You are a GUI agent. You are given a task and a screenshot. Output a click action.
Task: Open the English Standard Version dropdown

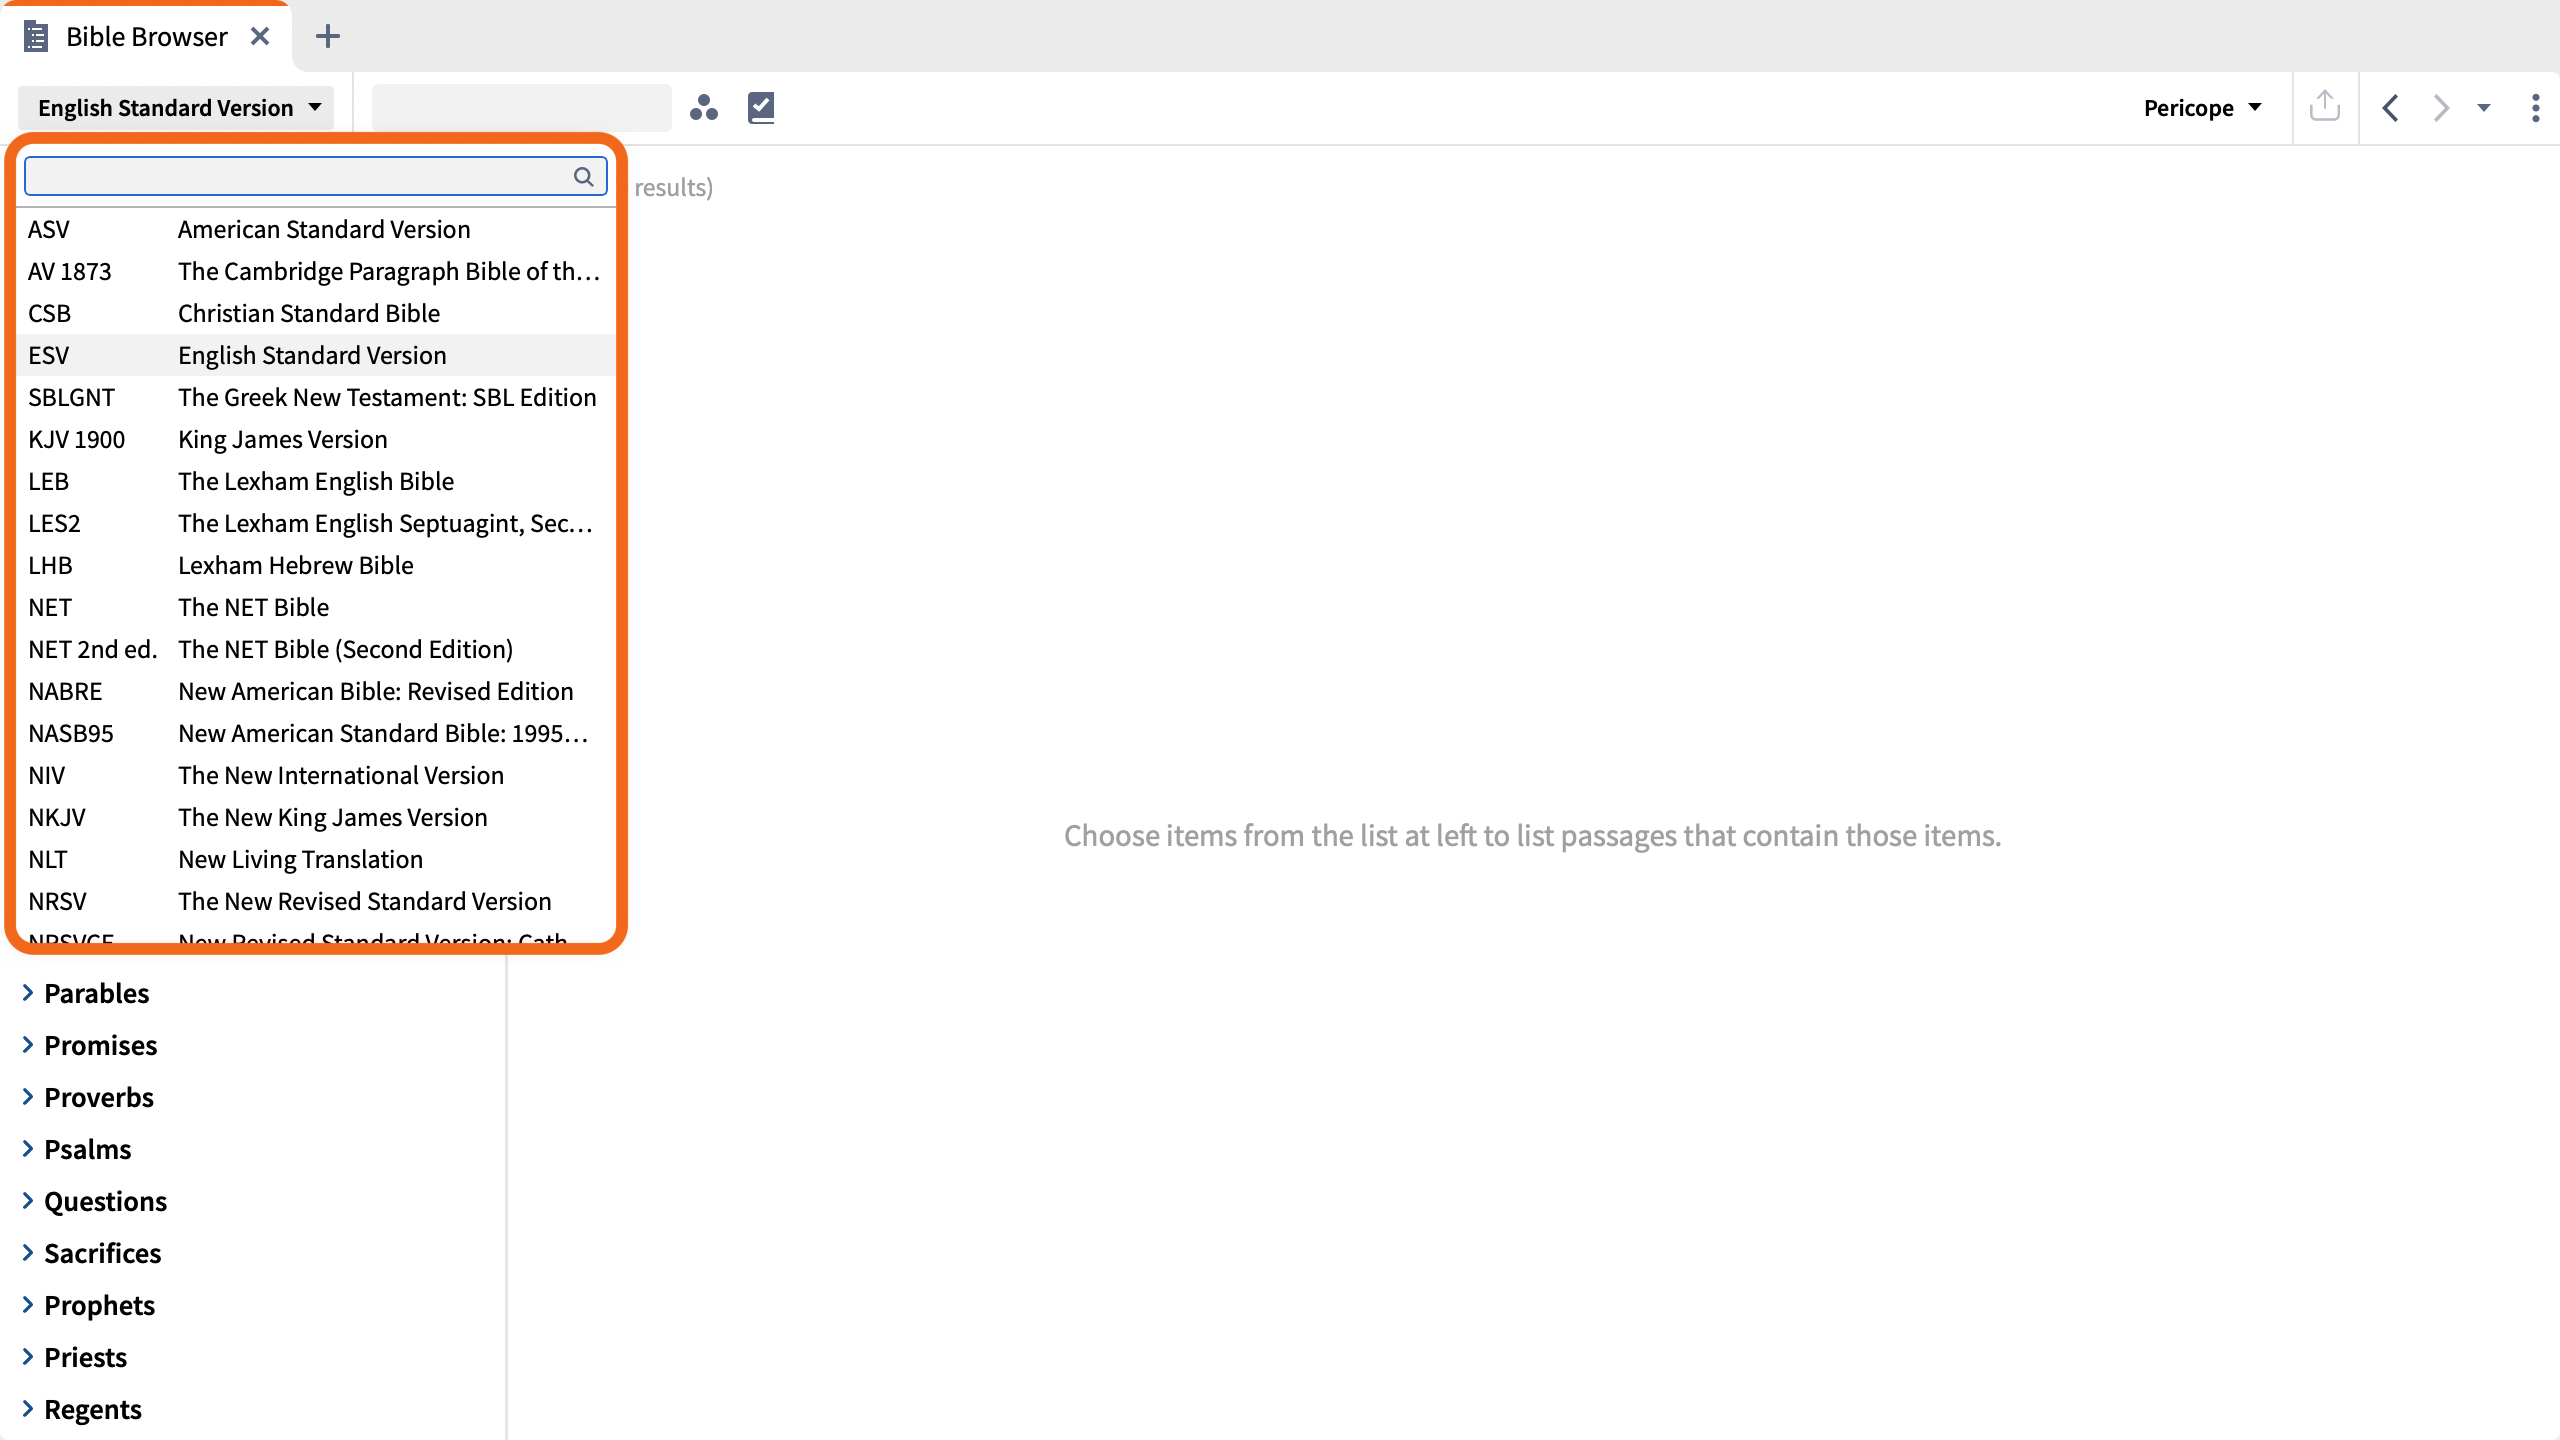point(177,107)
